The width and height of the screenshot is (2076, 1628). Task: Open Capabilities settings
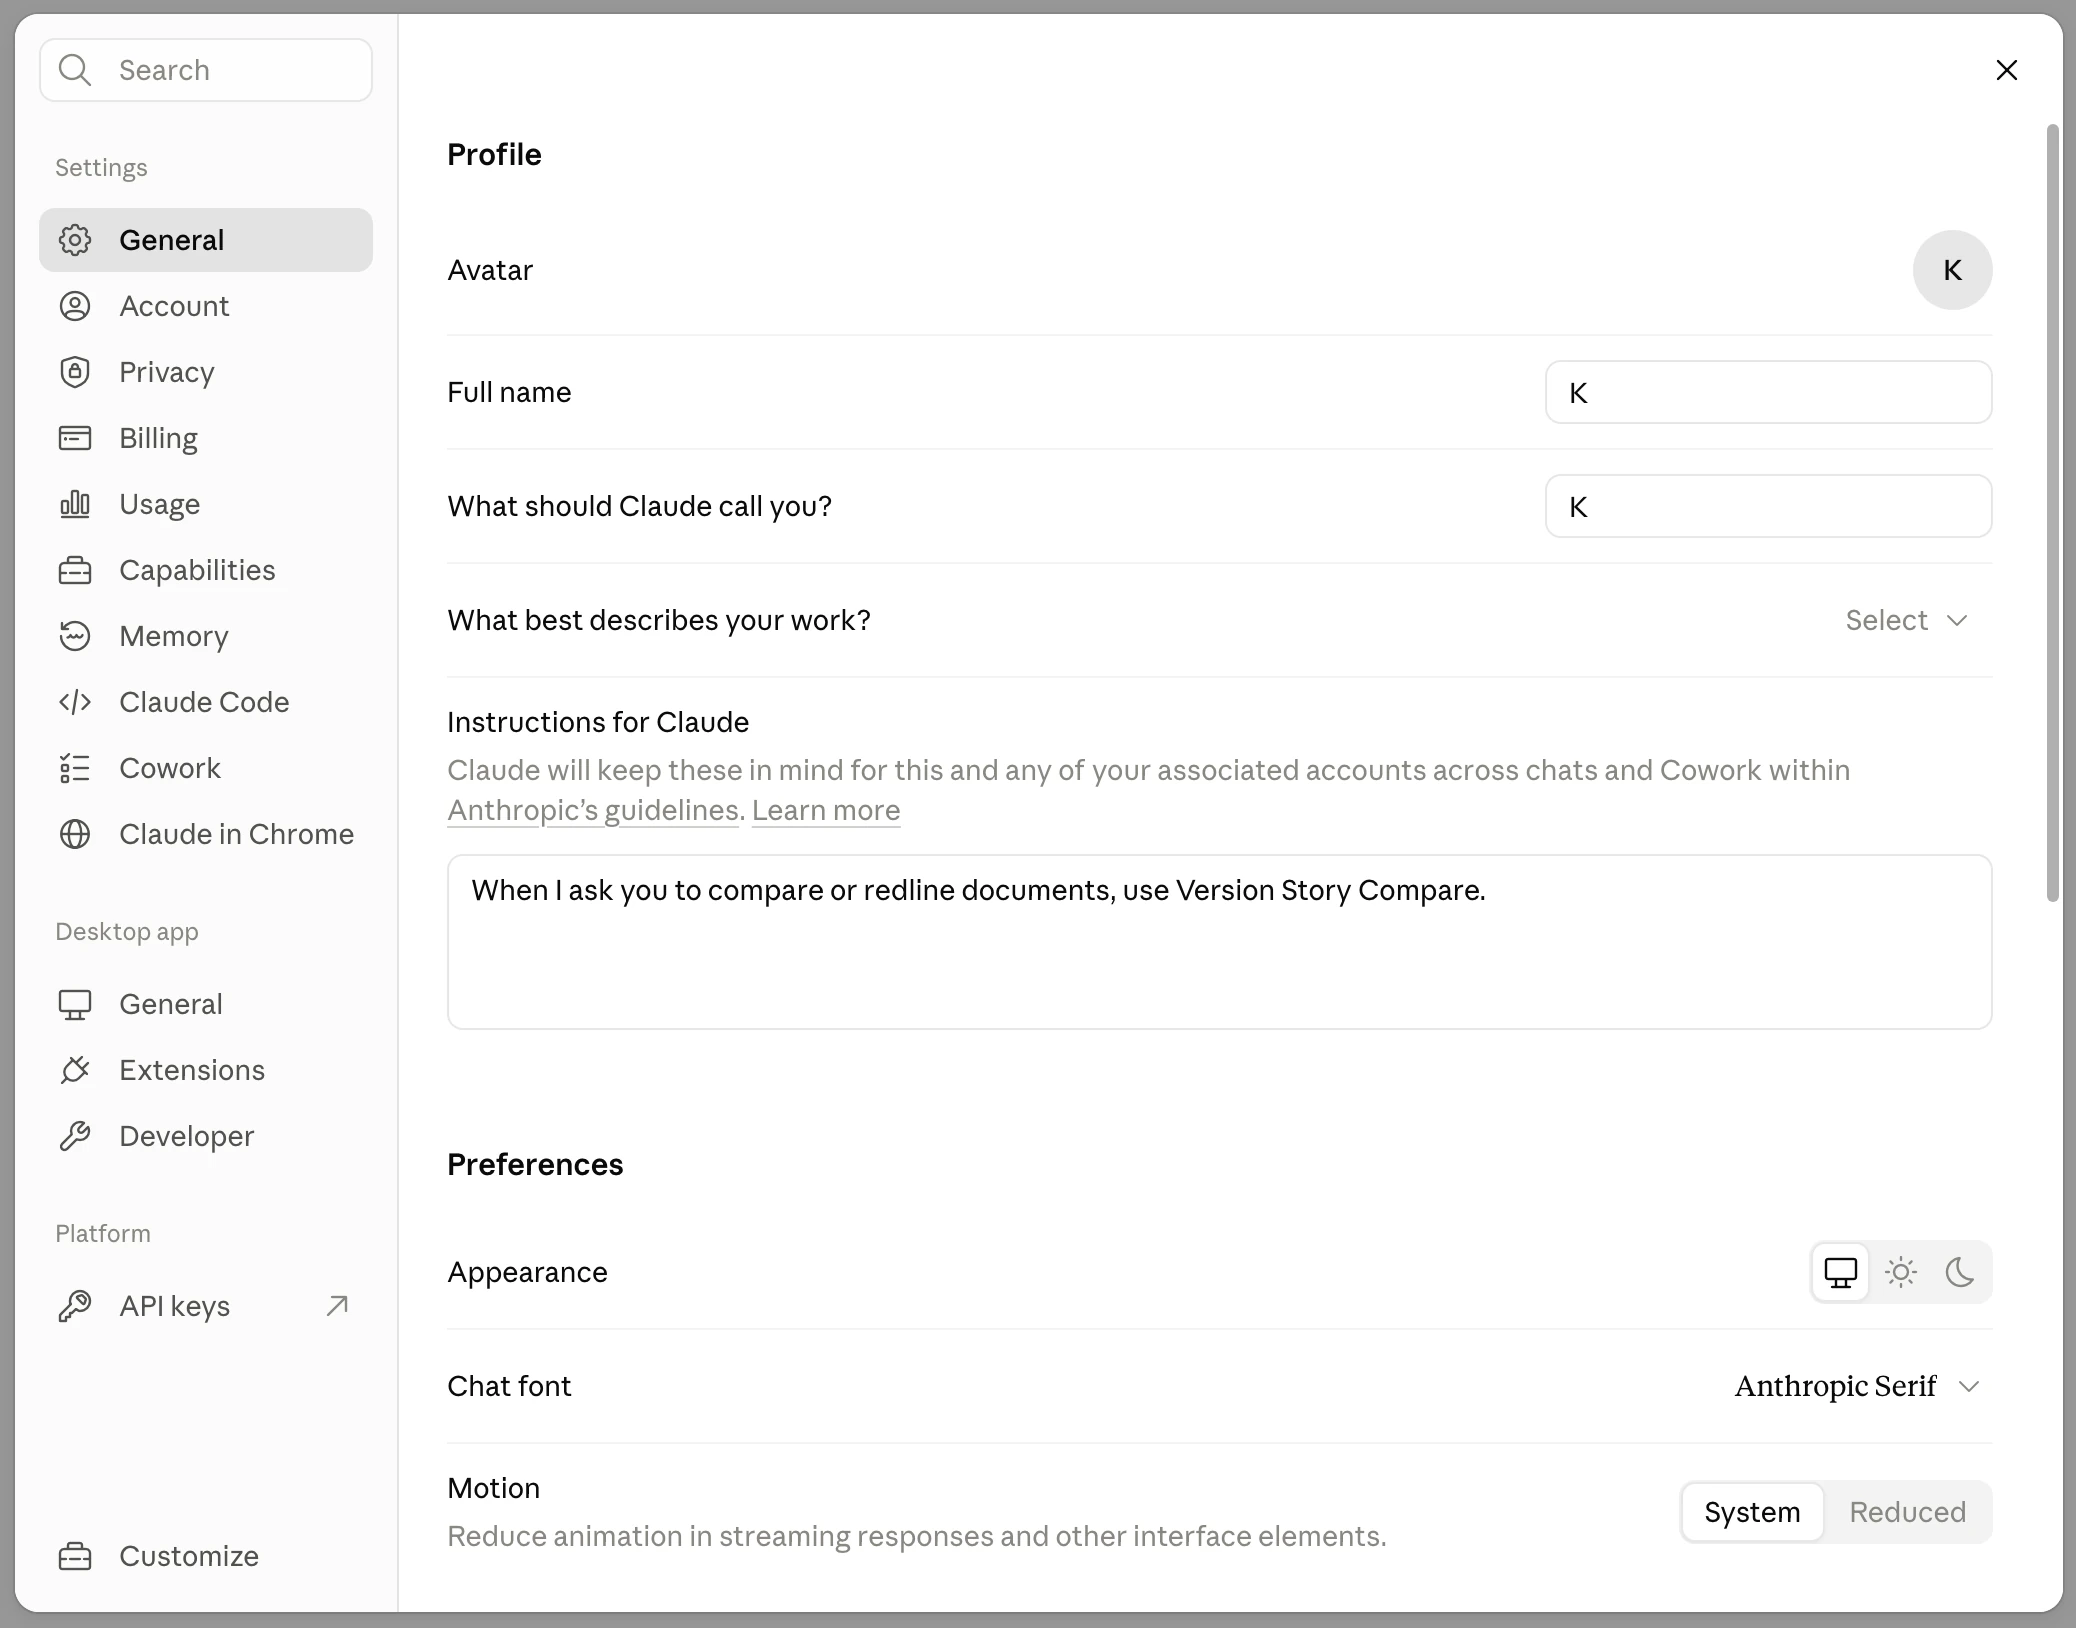coord(206,570)
